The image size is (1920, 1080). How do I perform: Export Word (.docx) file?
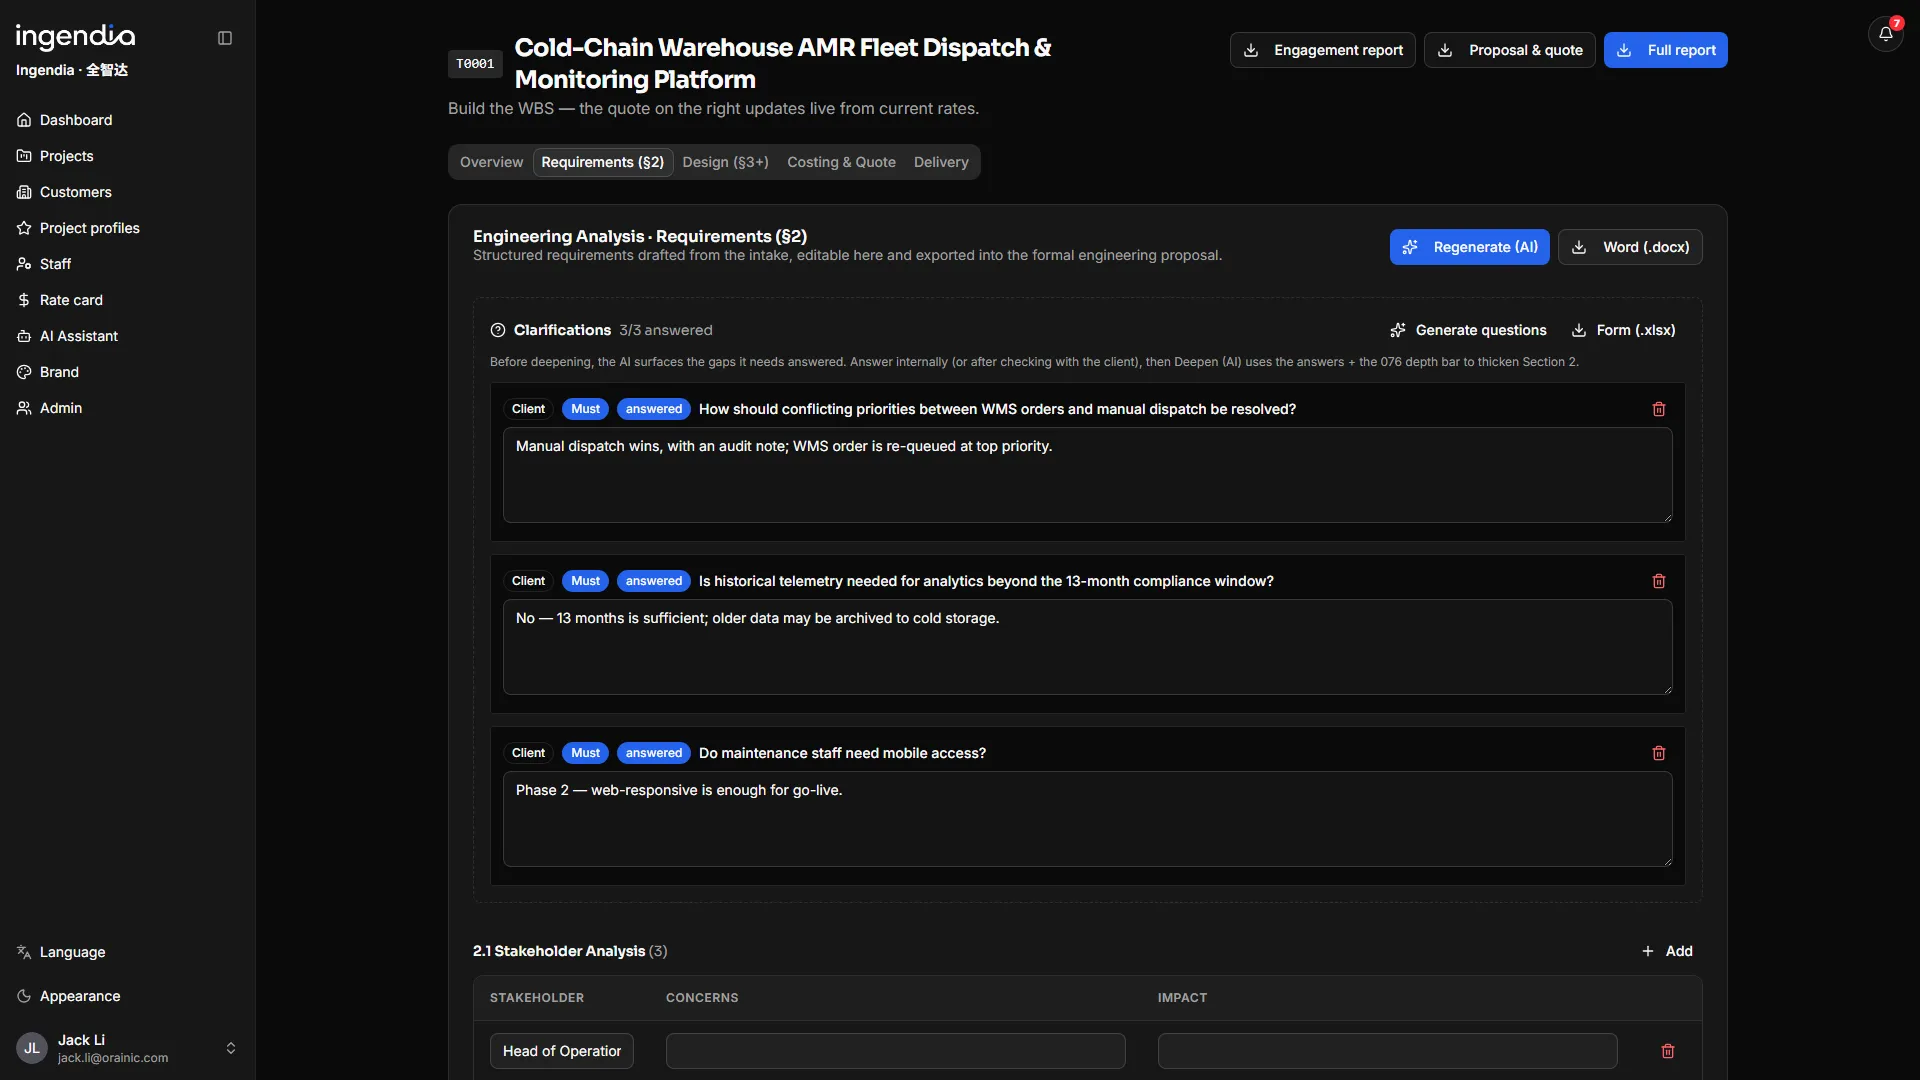[1630, 247]
